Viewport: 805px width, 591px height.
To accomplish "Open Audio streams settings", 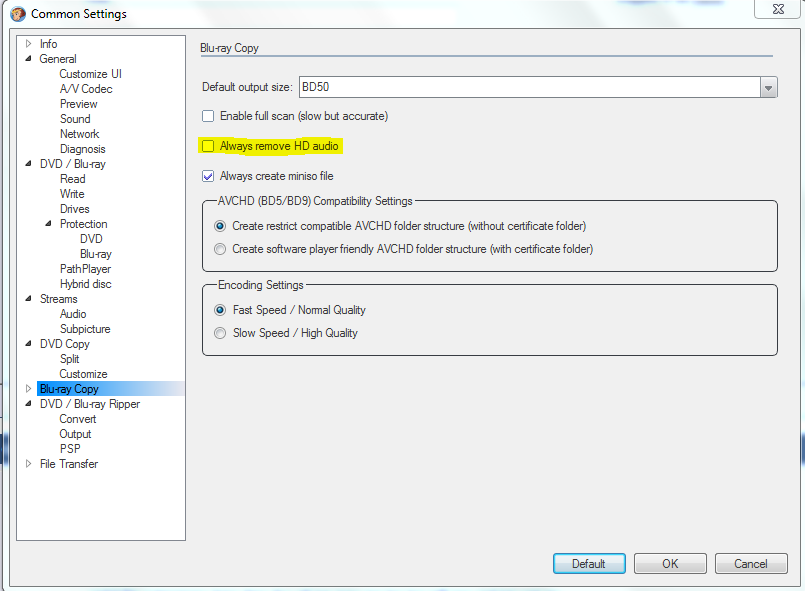I will (x=73, y=314).
